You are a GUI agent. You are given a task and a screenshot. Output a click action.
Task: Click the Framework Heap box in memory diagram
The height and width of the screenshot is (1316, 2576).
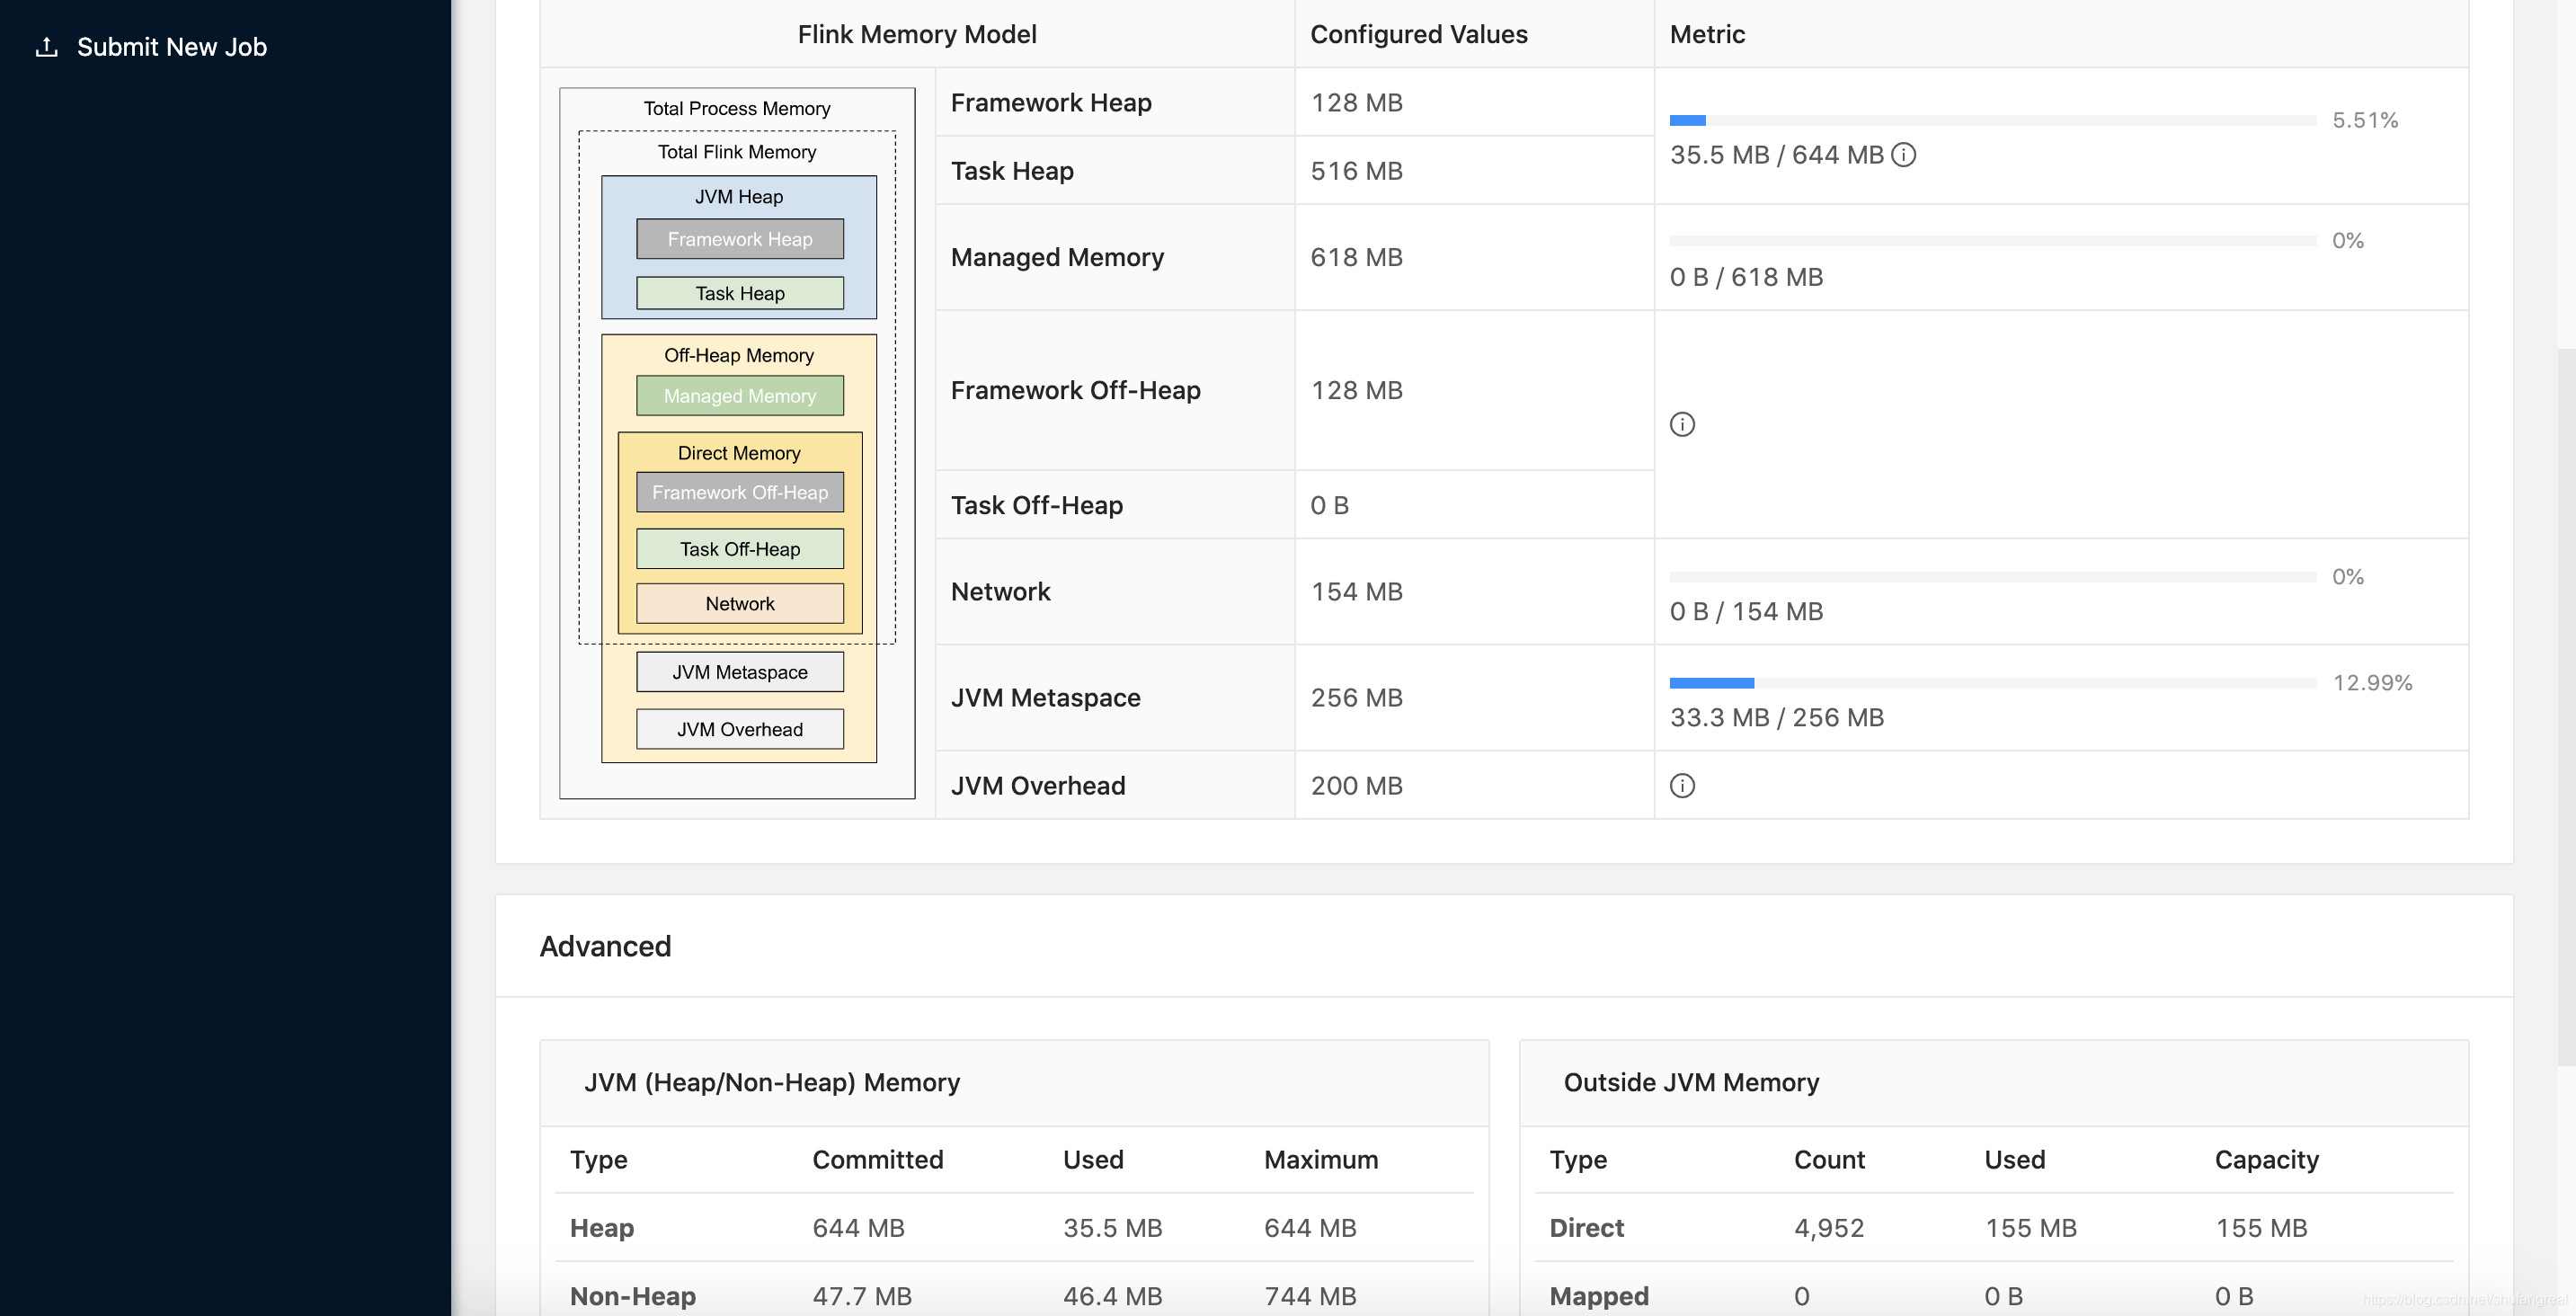tap(739, 239)
